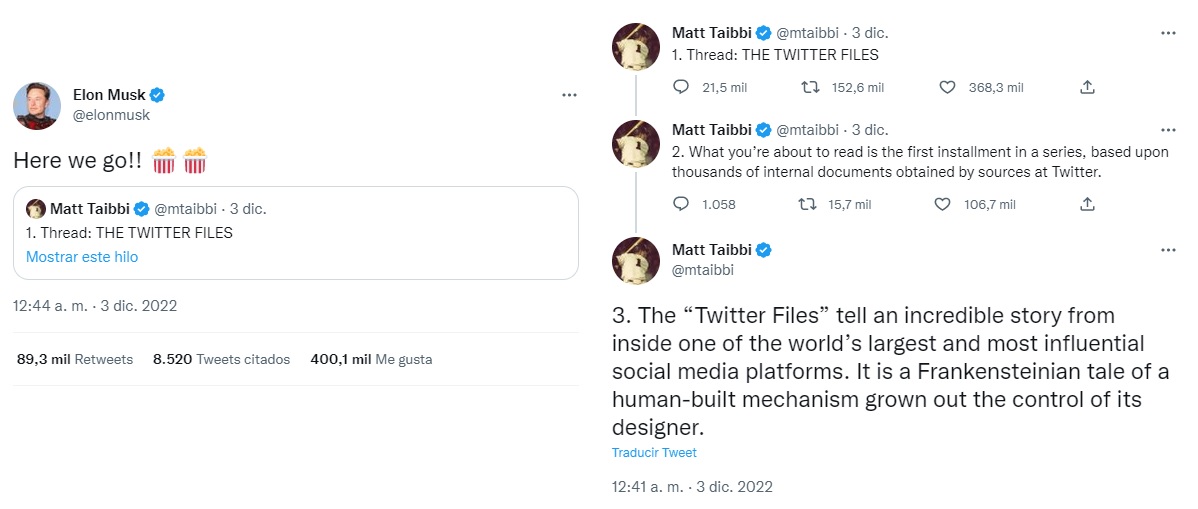Reply to the first Twitter Files tweet
This screenshot has height=509, width=1198.
682,88
